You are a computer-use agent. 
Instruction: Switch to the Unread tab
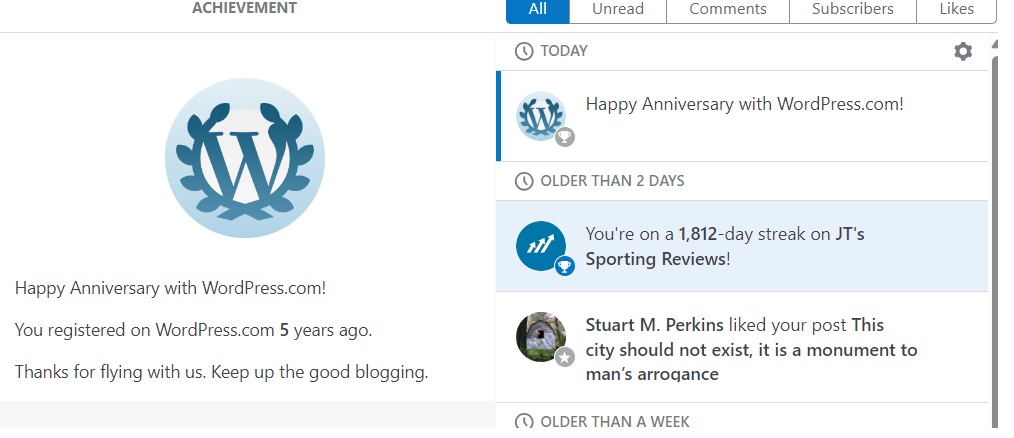pos(617,9)
